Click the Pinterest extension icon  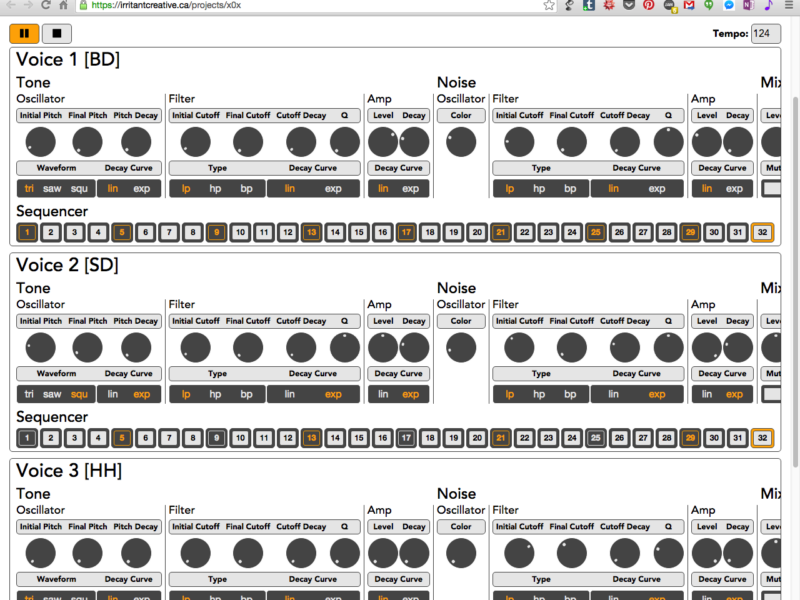click(648, 5)
